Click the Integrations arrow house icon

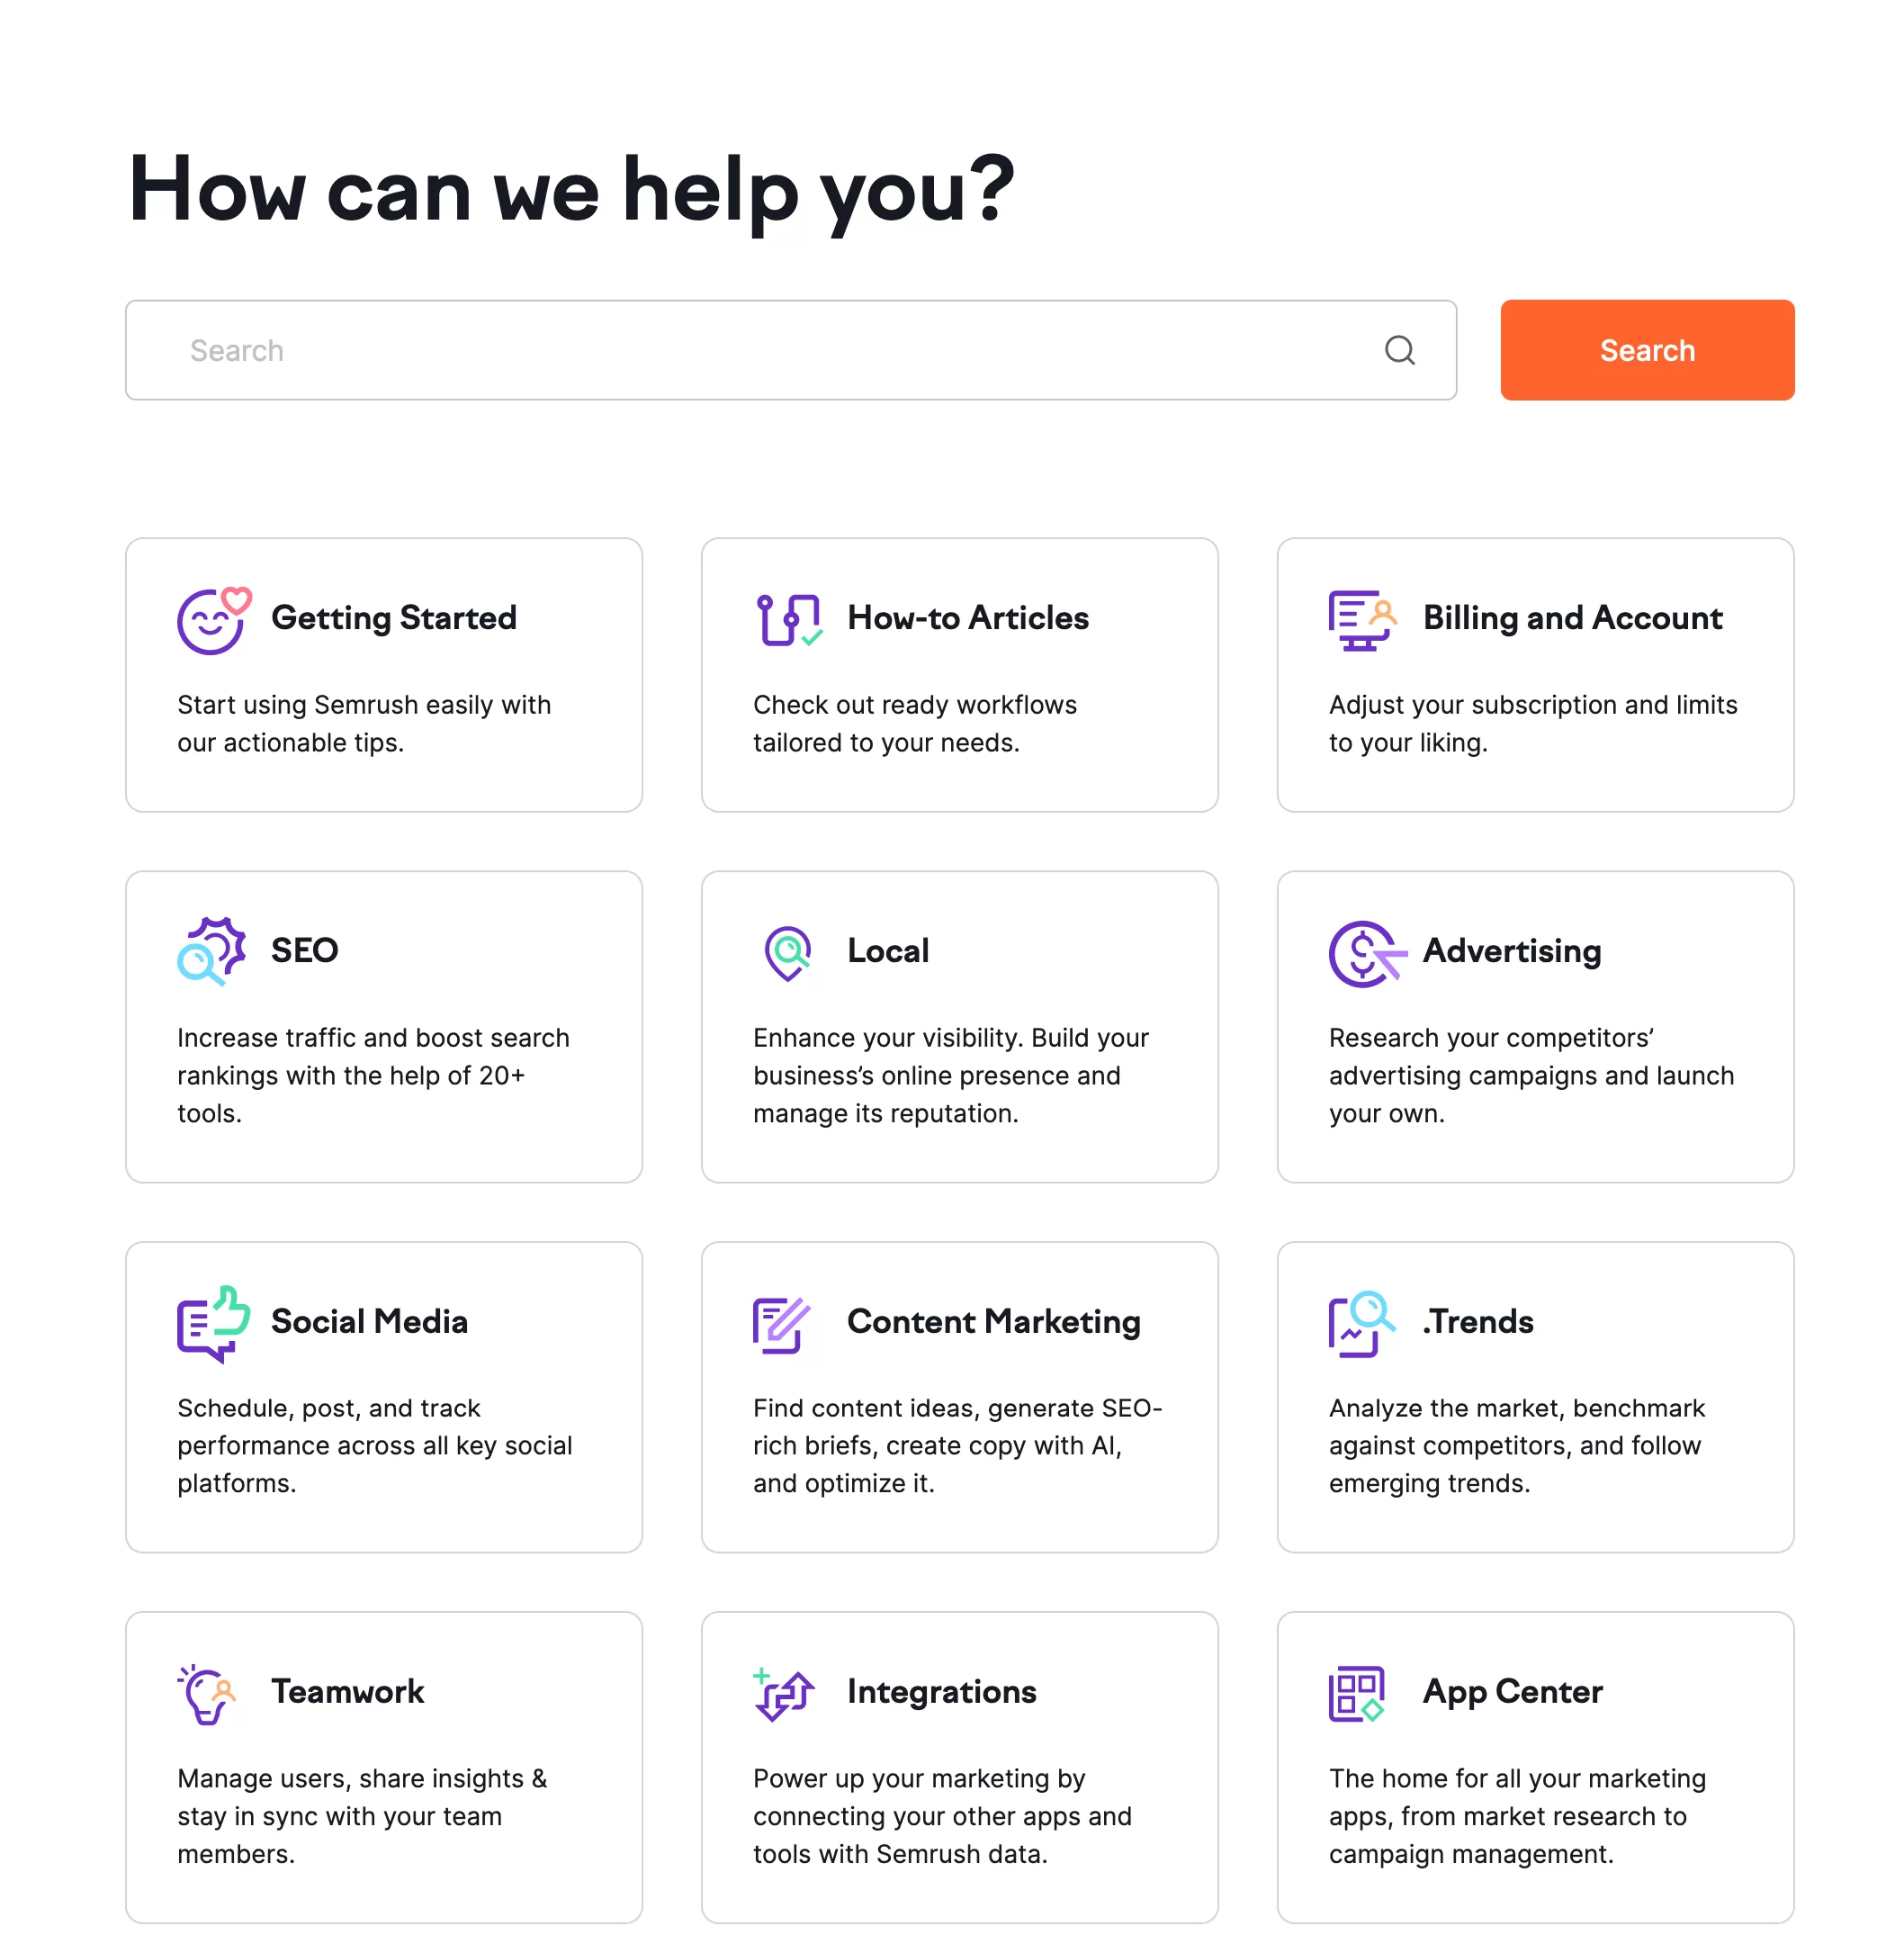click(783, 1691)
